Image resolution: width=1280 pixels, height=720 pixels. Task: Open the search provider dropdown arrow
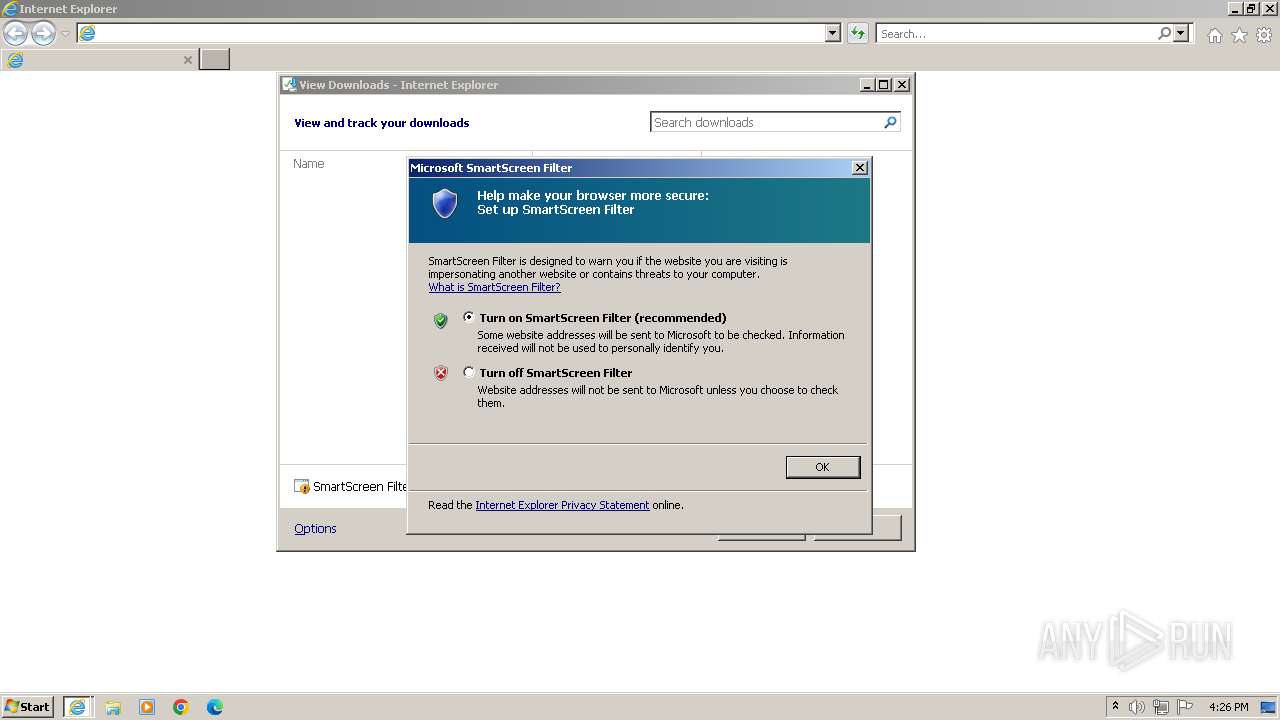1181,33
